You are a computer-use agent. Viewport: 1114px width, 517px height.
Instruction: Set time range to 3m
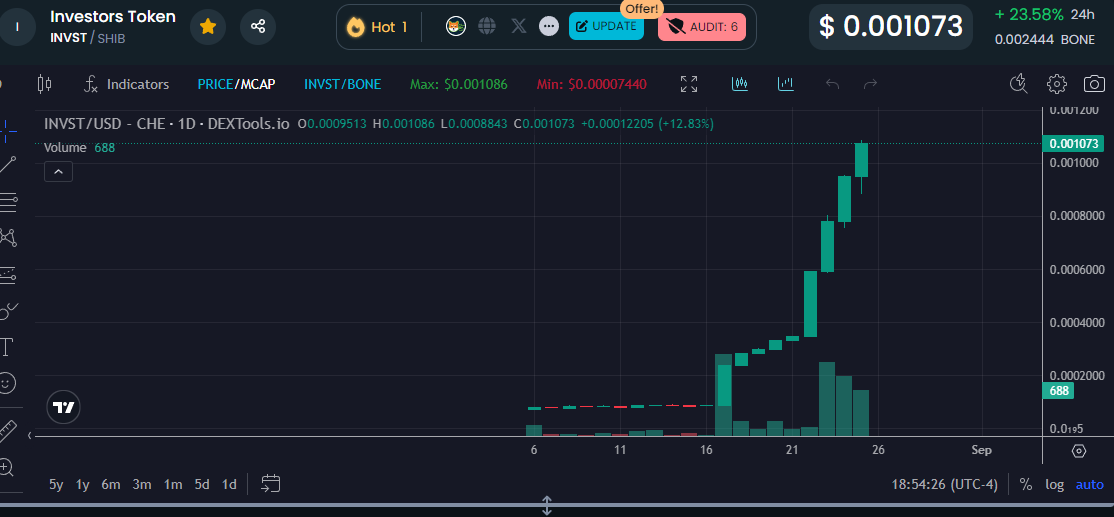coord(142,484)
